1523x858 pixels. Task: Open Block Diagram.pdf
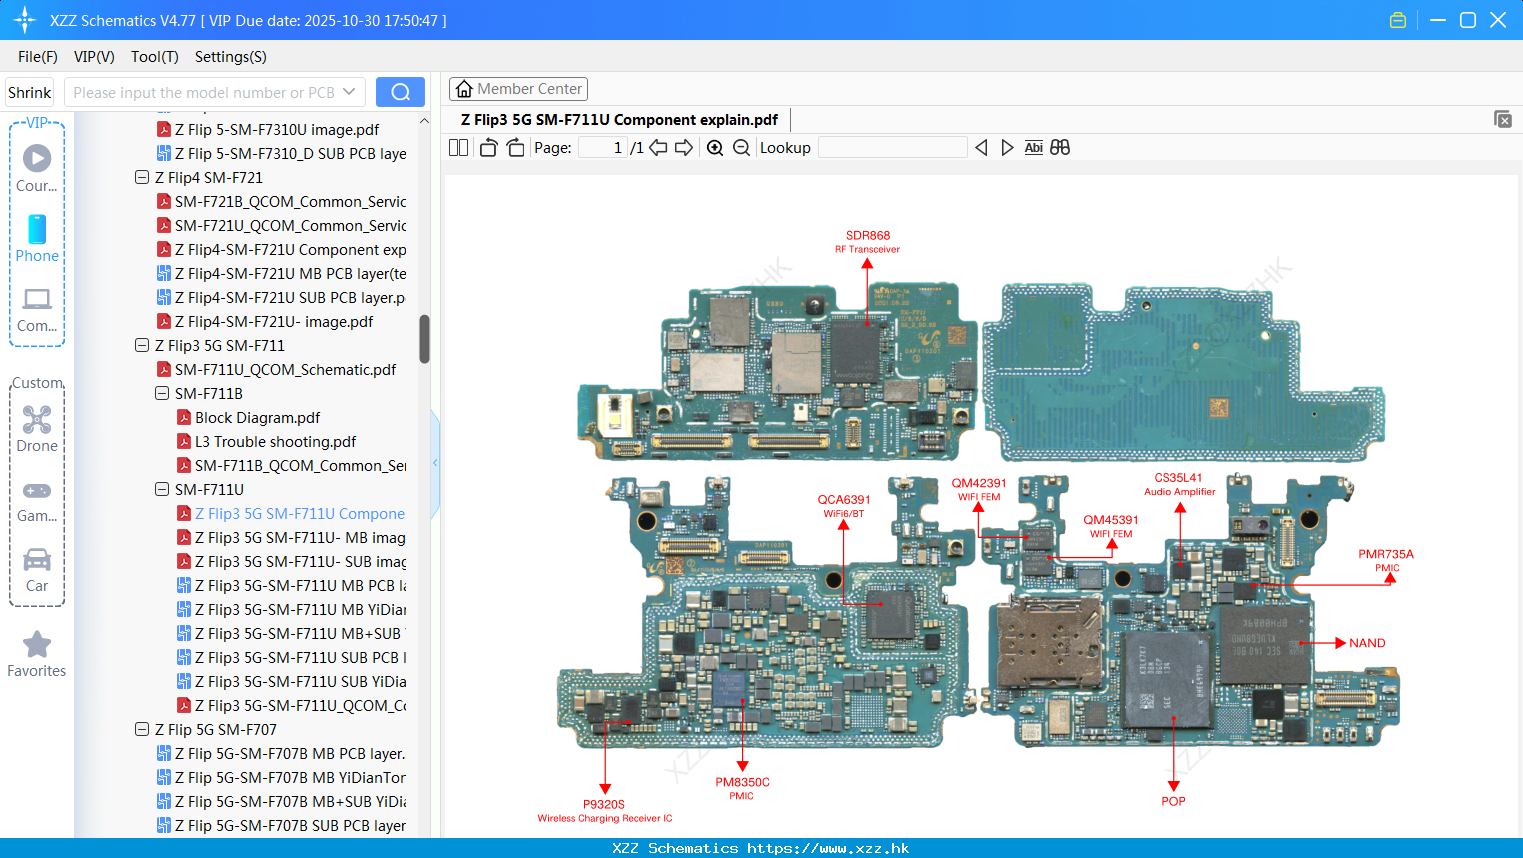coord(249,418)
